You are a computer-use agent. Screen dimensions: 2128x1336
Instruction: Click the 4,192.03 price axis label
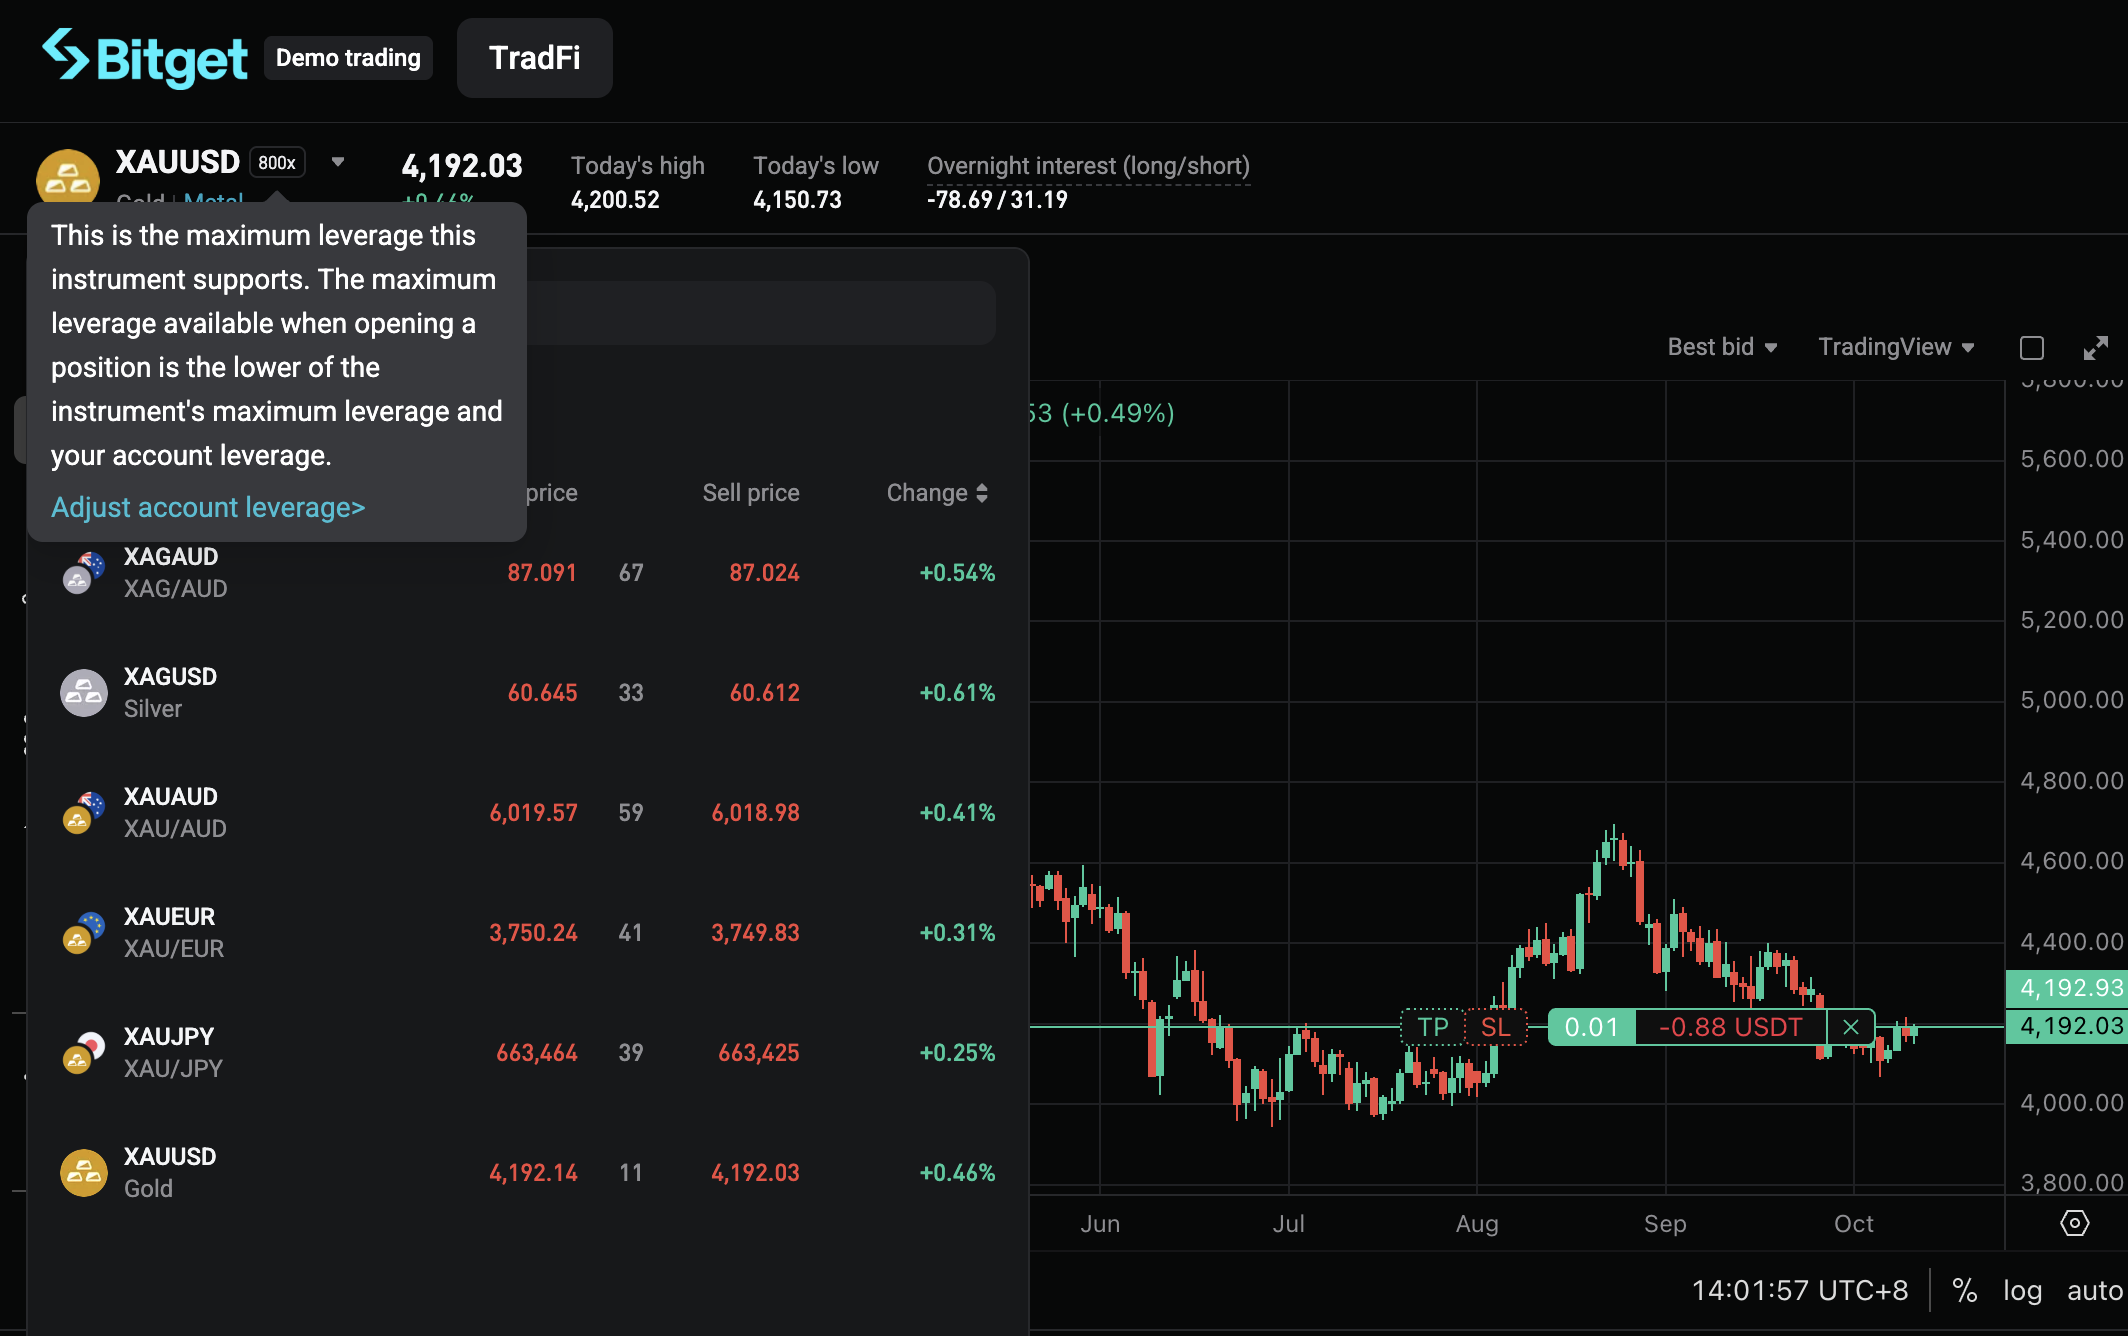click(2067, 1026)
